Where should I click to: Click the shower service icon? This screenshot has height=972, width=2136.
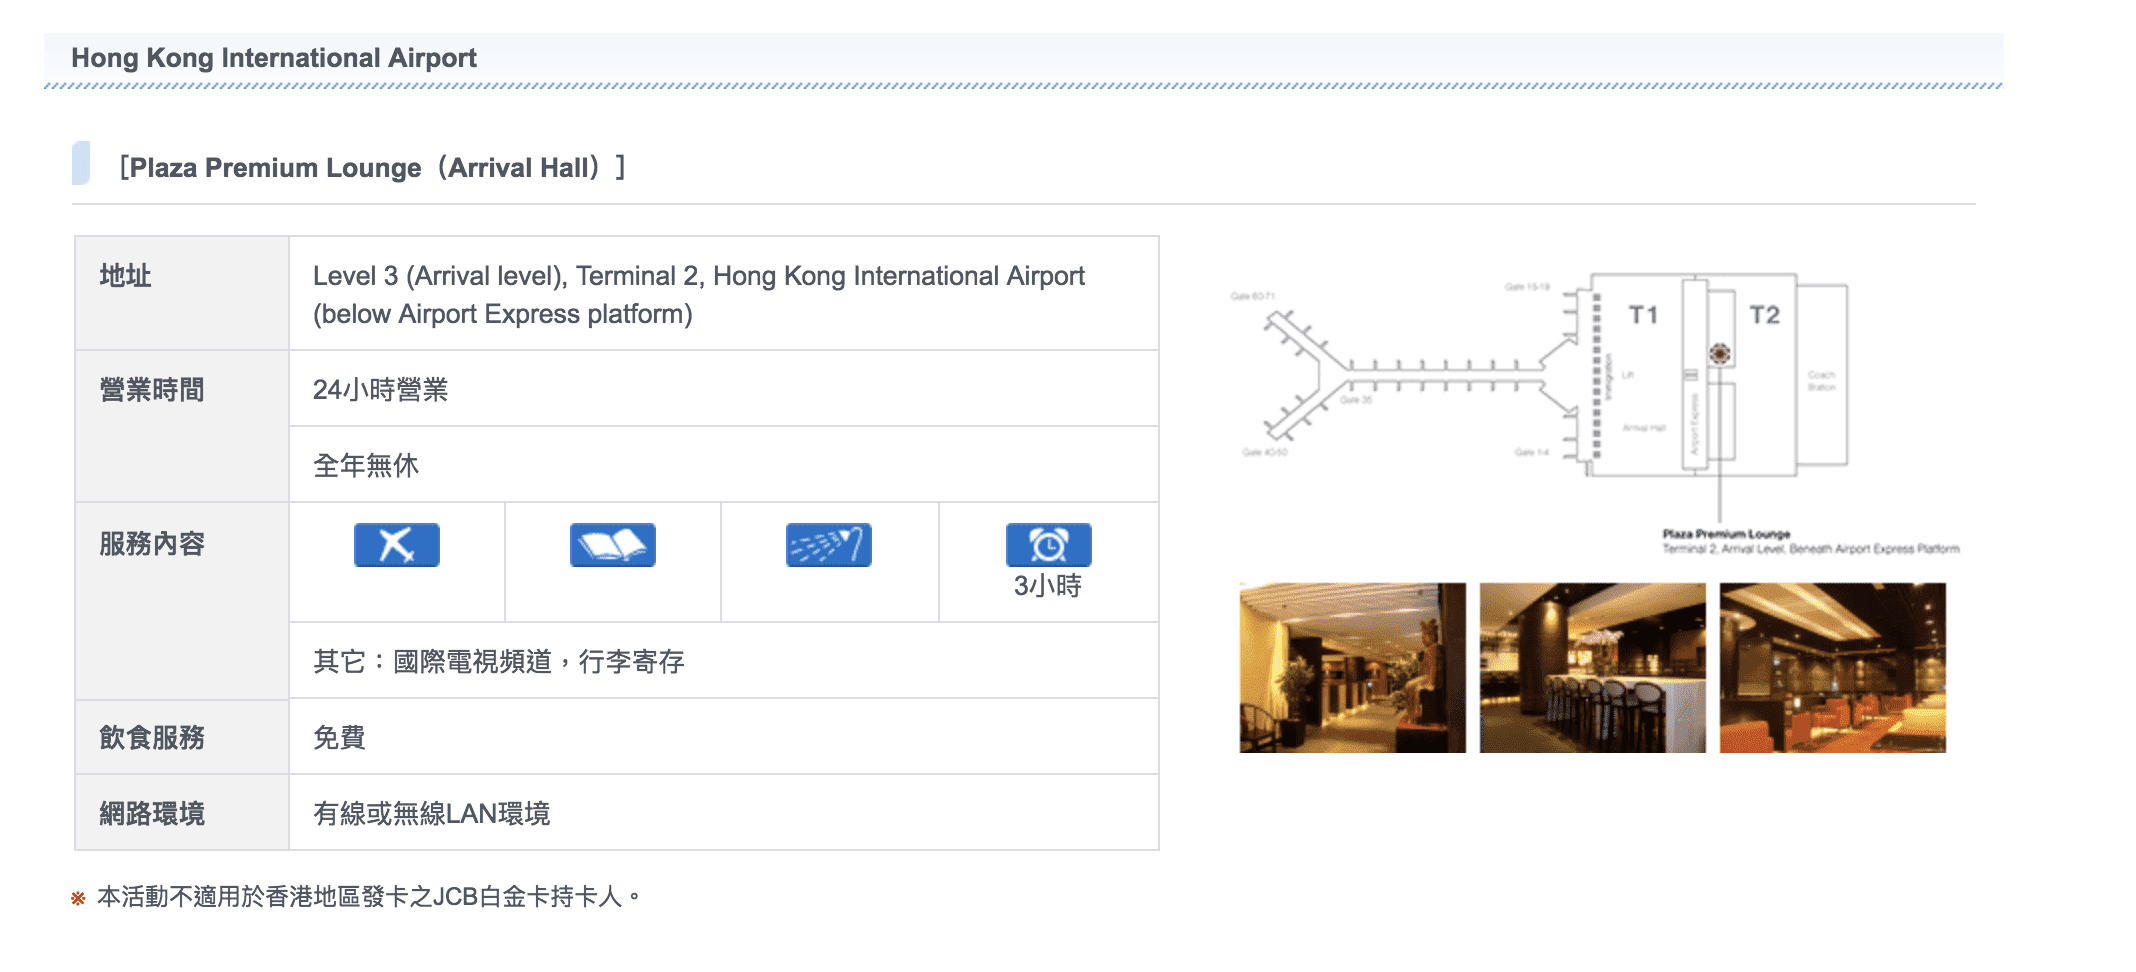click(828, 545)
